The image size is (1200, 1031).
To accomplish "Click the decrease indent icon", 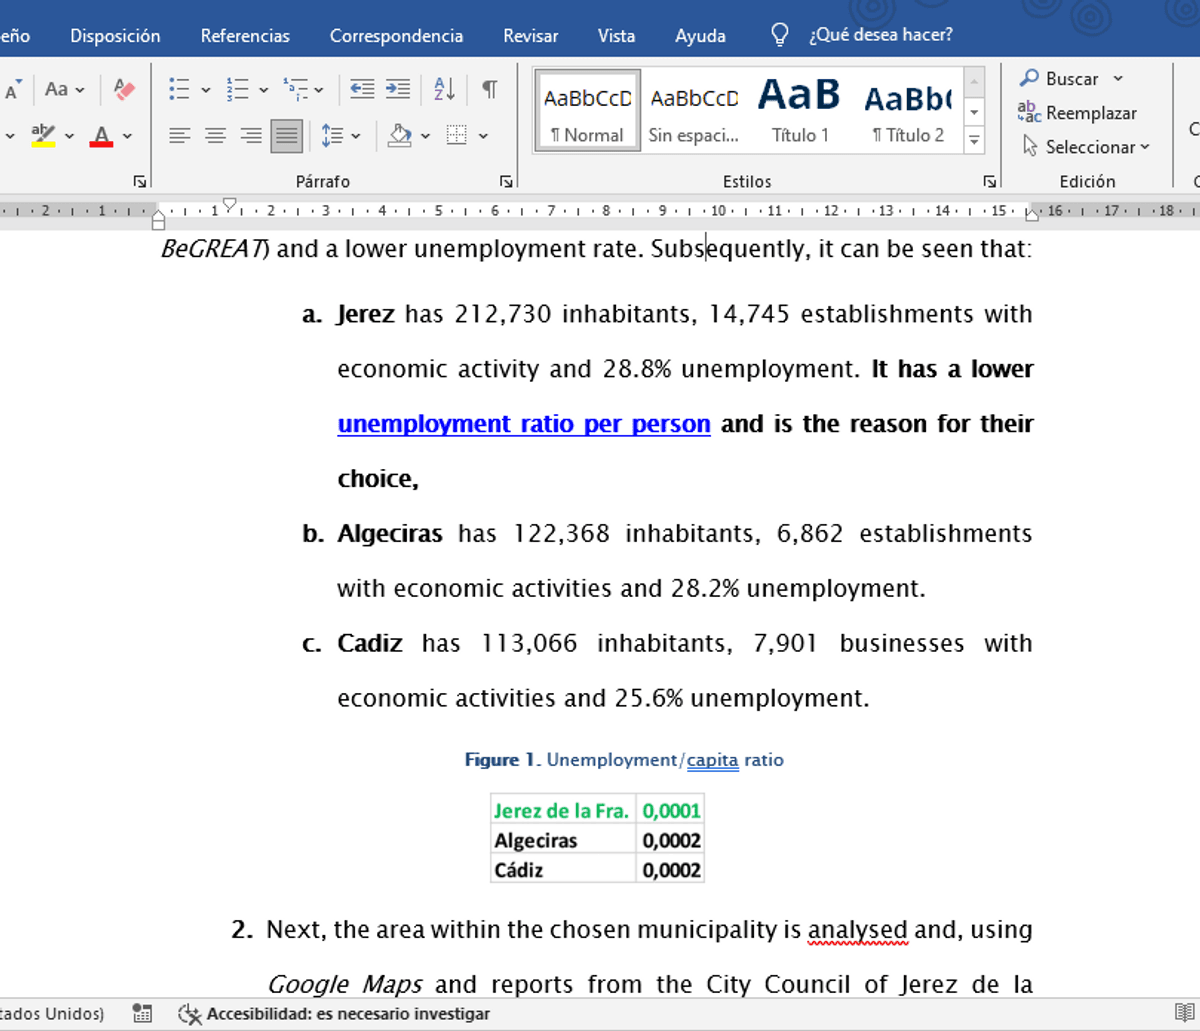I will (362, 89).
